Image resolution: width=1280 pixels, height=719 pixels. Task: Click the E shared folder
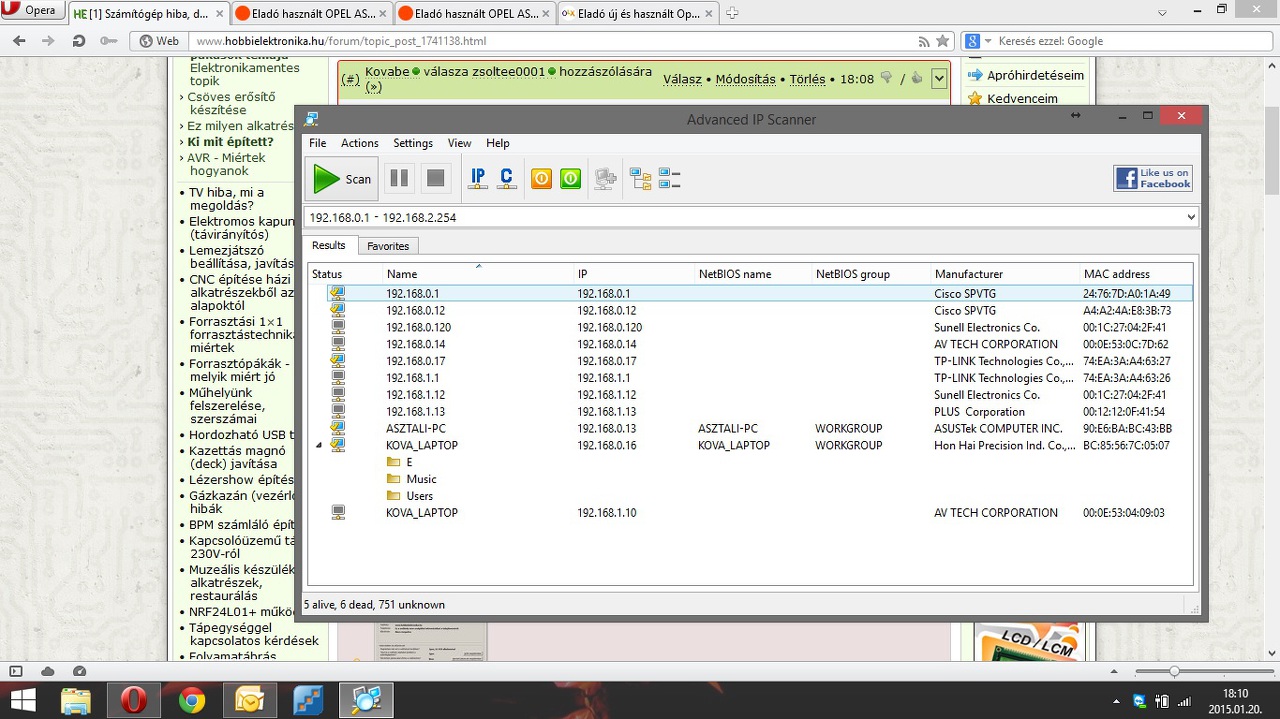(399, 462)
